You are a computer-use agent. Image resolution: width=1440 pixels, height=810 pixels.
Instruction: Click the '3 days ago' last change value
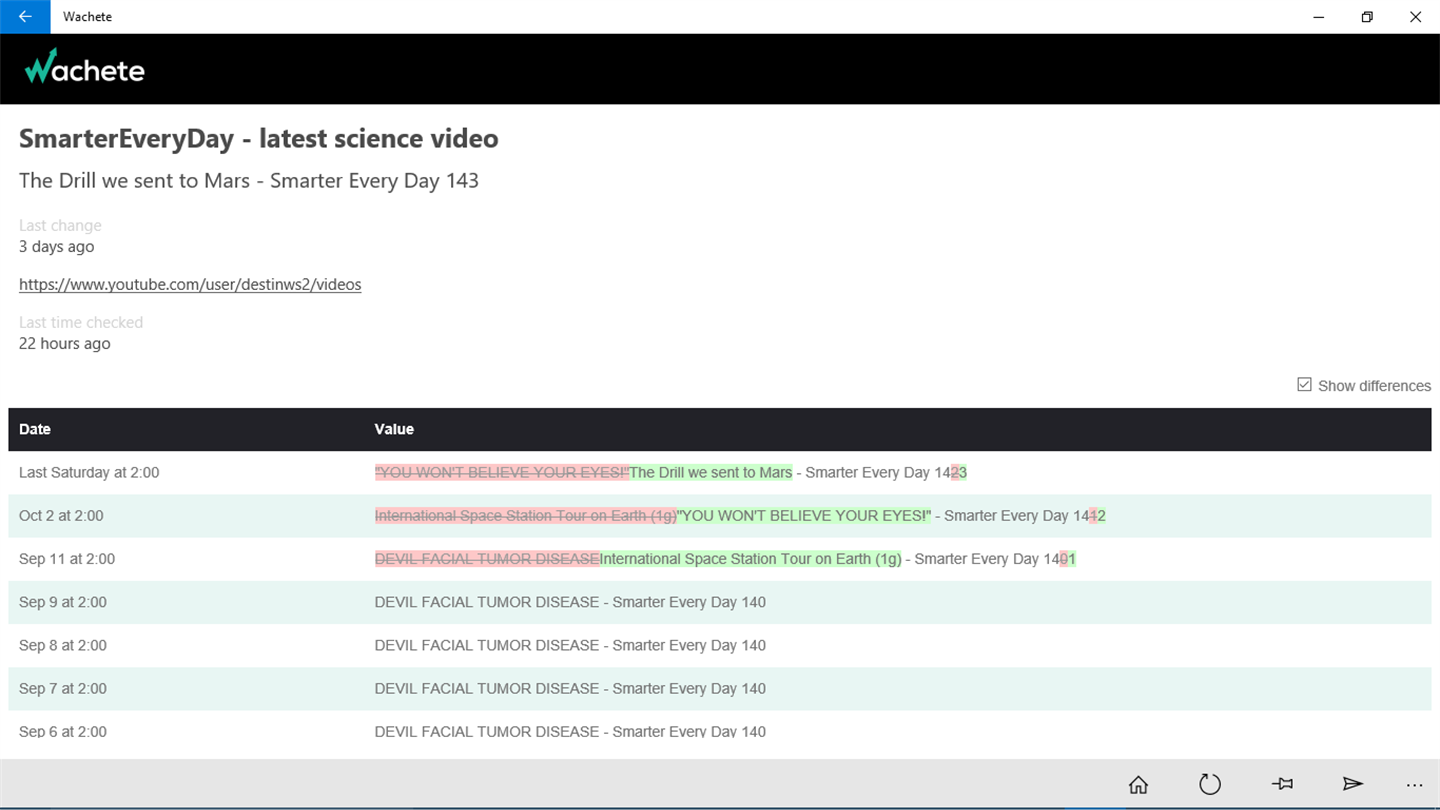click(57, 246)
